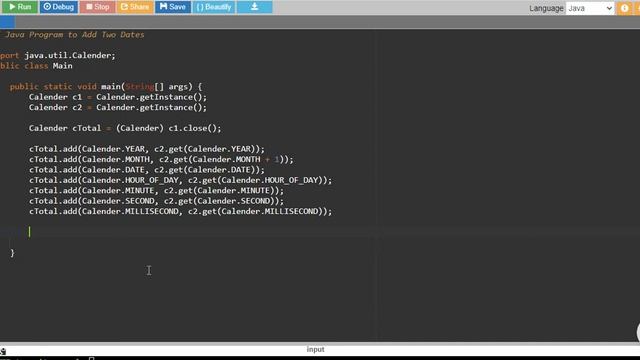Click the 'Calender c1' declaration line
Viewport: 640px width, 360px height.
[118, 97]
